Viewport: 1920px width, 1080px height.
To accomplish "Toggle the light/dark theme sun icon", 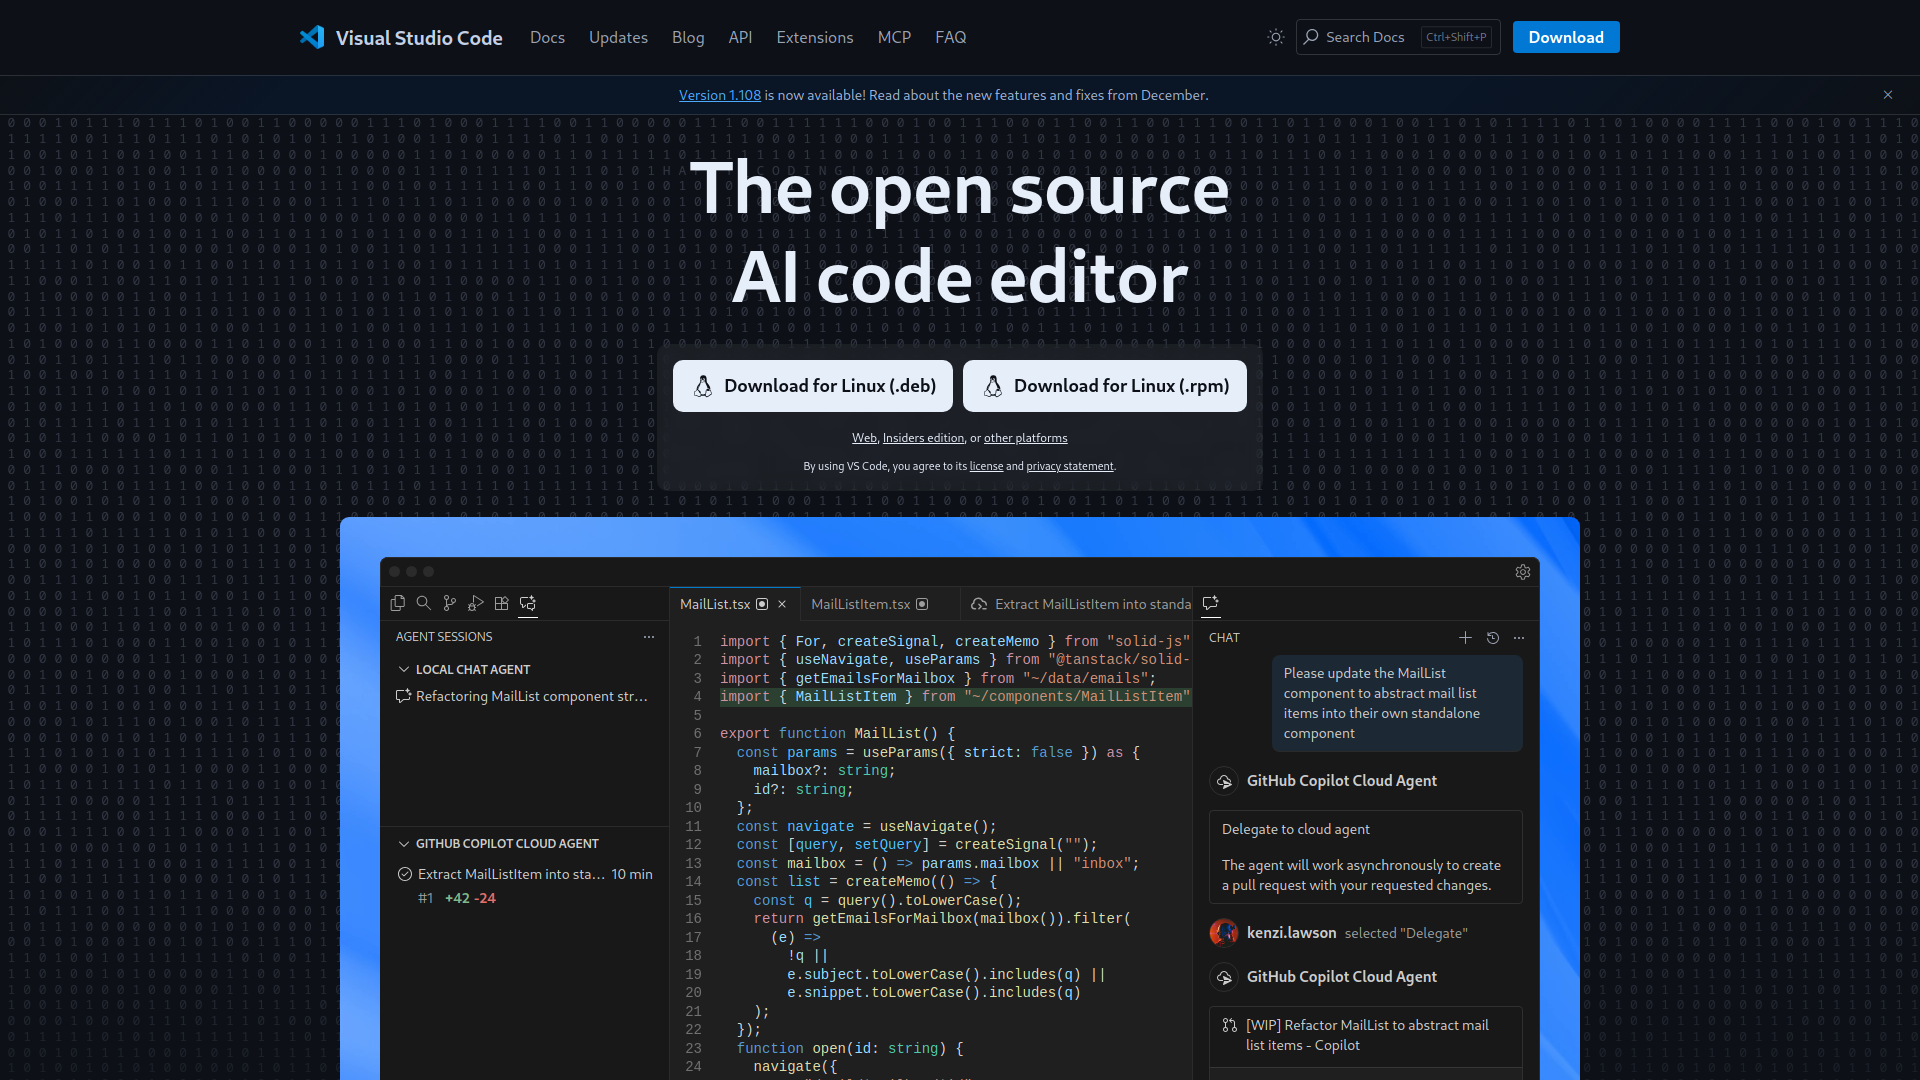I will tap(1275, 37).
